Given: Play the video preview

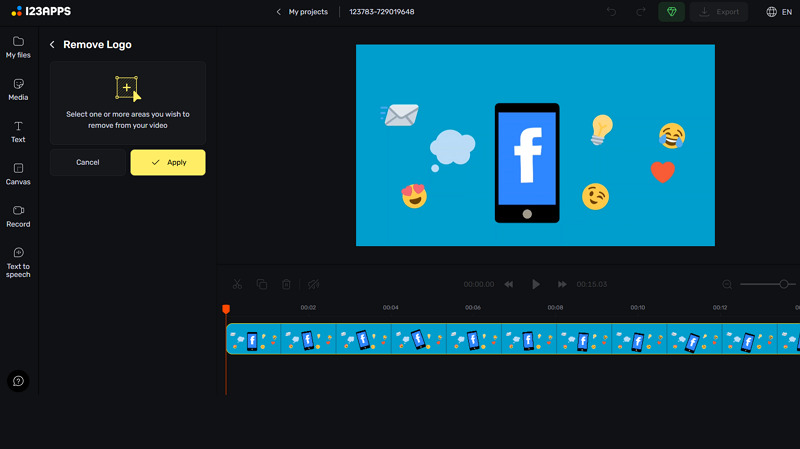Looking at the screenshot, I should 535,284.
